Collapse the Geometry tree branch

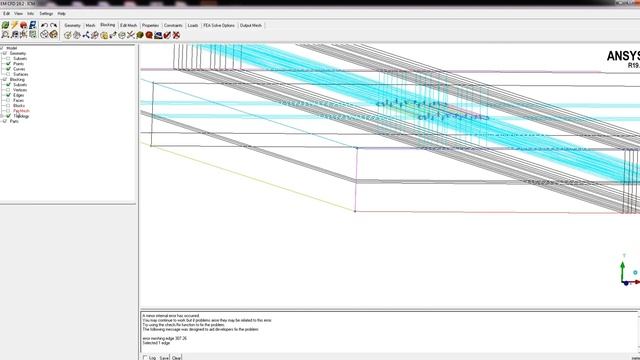(x=1, y=53)
